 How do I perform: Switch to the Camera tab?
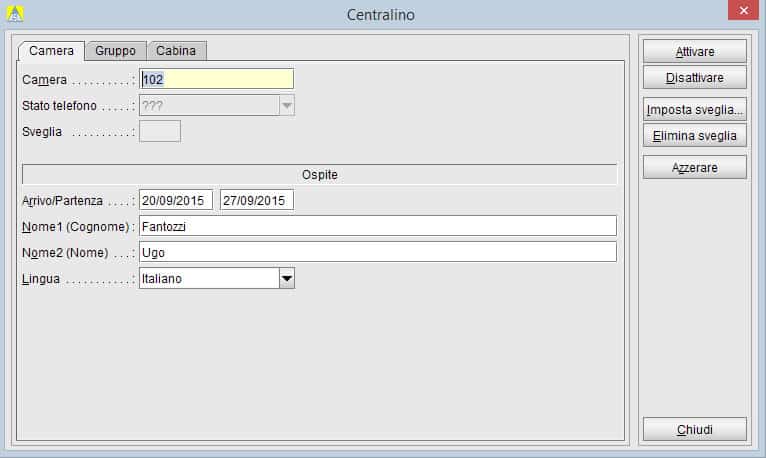(51, 50)
